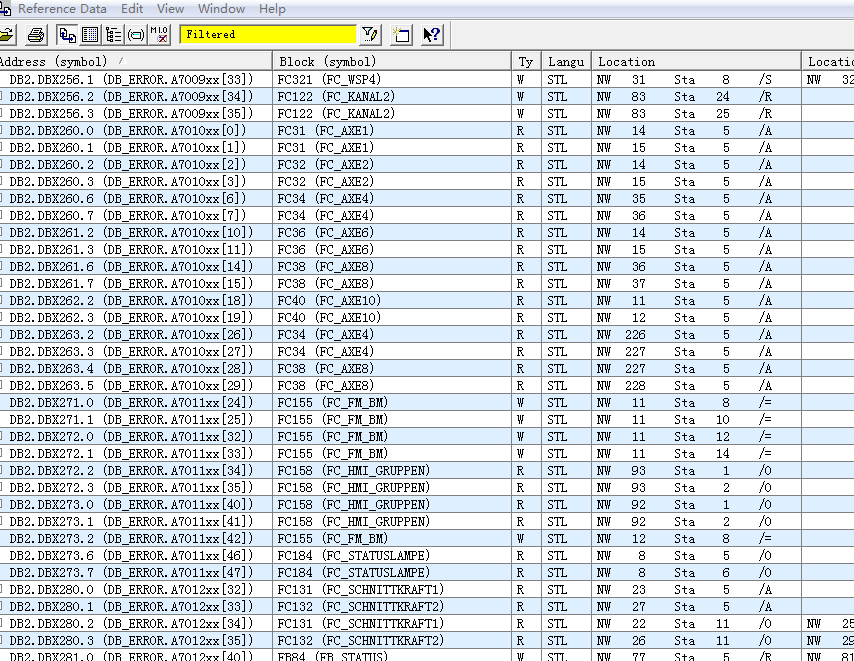Click the Langu column header
Image resolution: width=854 pixels, height=661 pixels.
[565, 62]
